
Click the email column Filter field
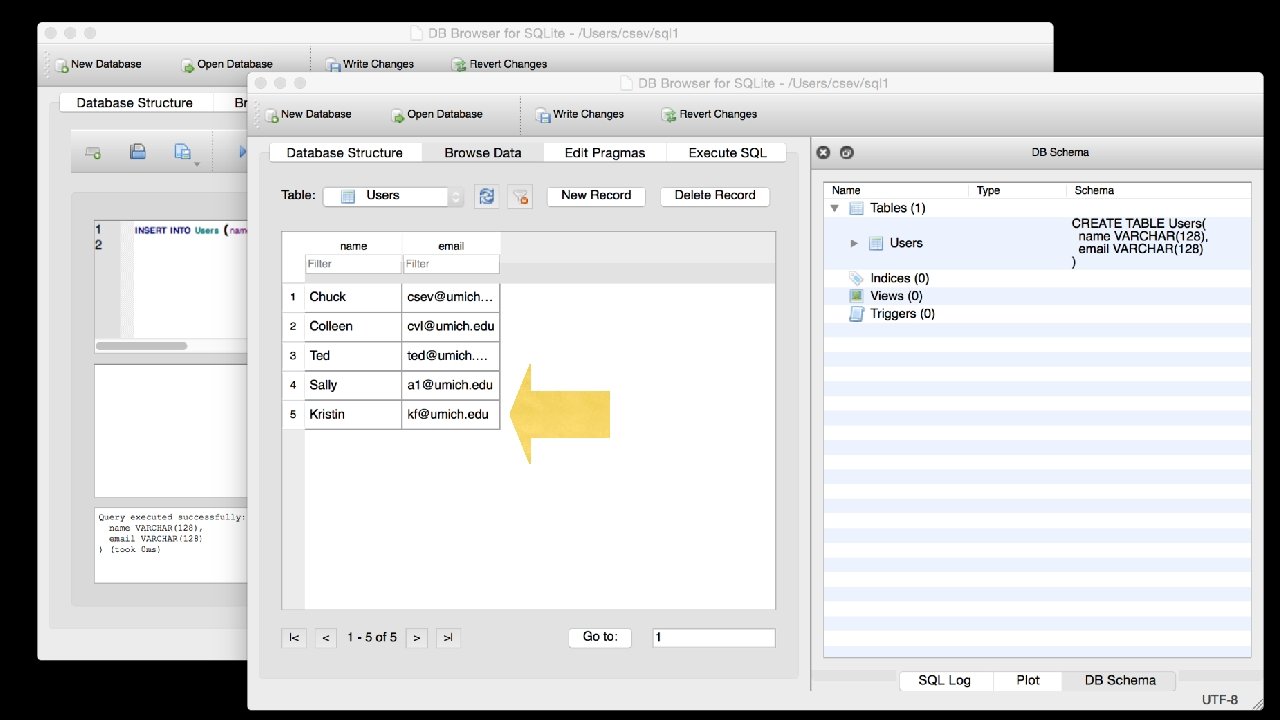point(451,264)
